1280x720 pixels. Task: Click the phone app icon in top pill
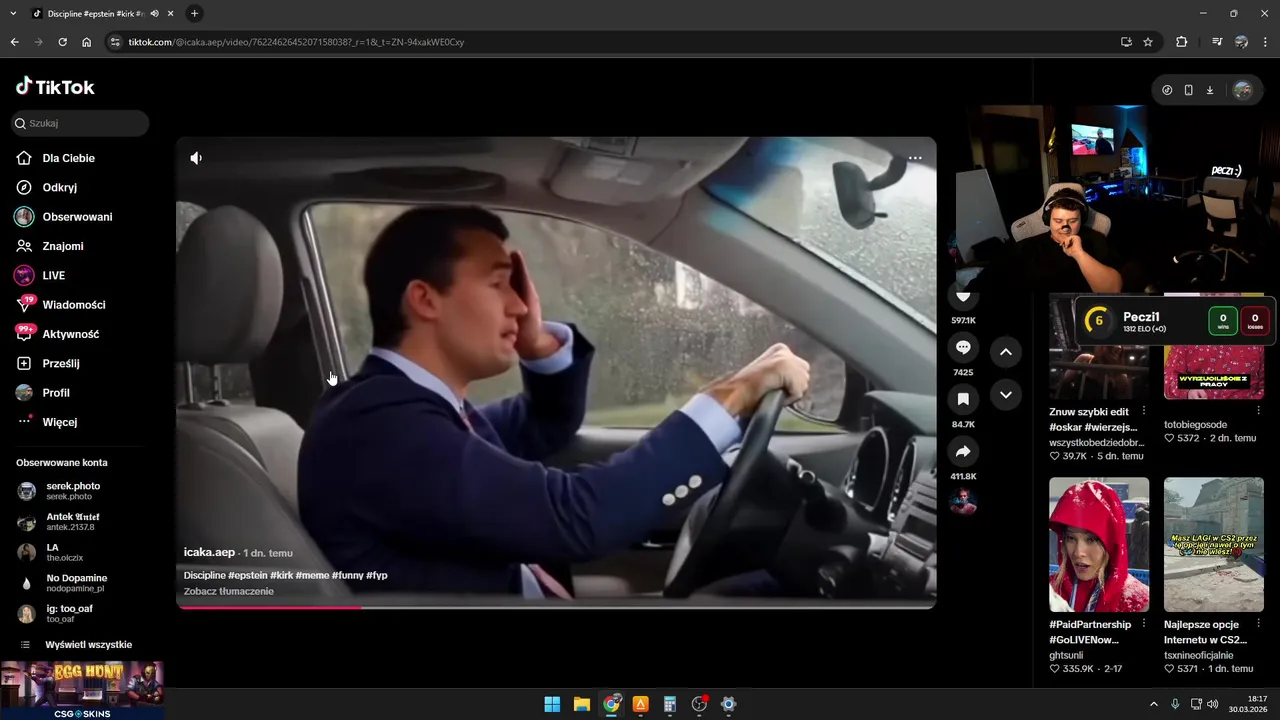pyautogui.click(x=1188, y=90)
